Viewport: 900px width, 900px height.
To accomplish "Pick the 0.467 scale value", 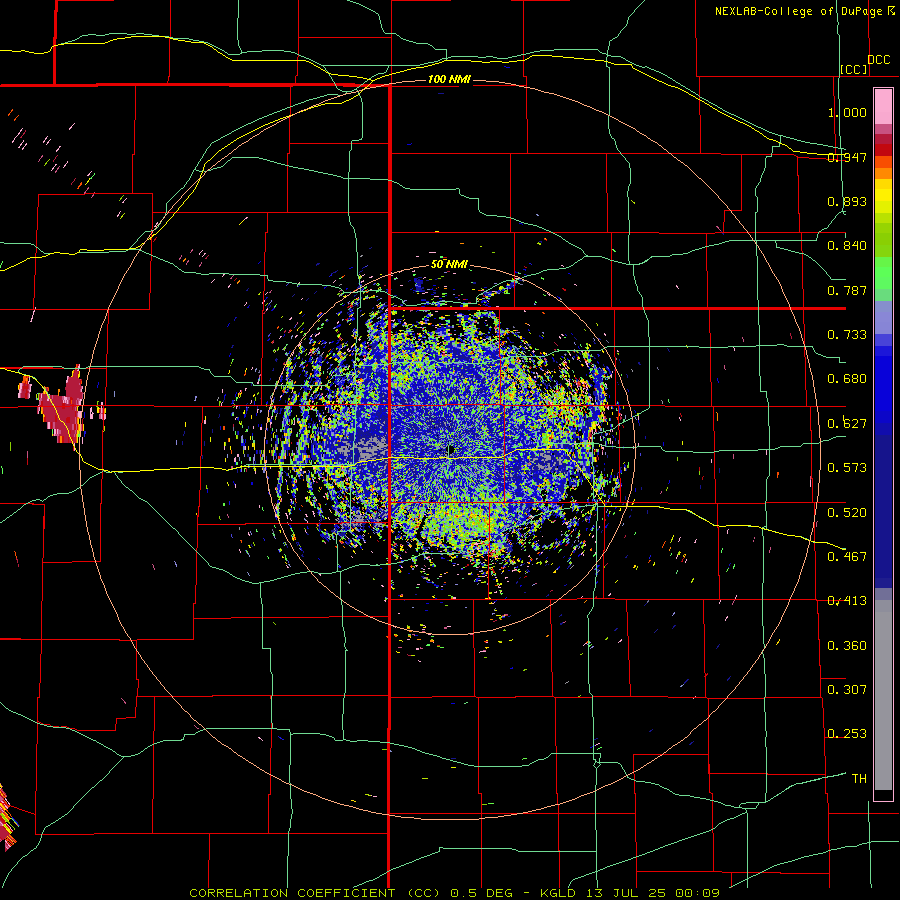I will pyautogui.click(x=847, y=557).
